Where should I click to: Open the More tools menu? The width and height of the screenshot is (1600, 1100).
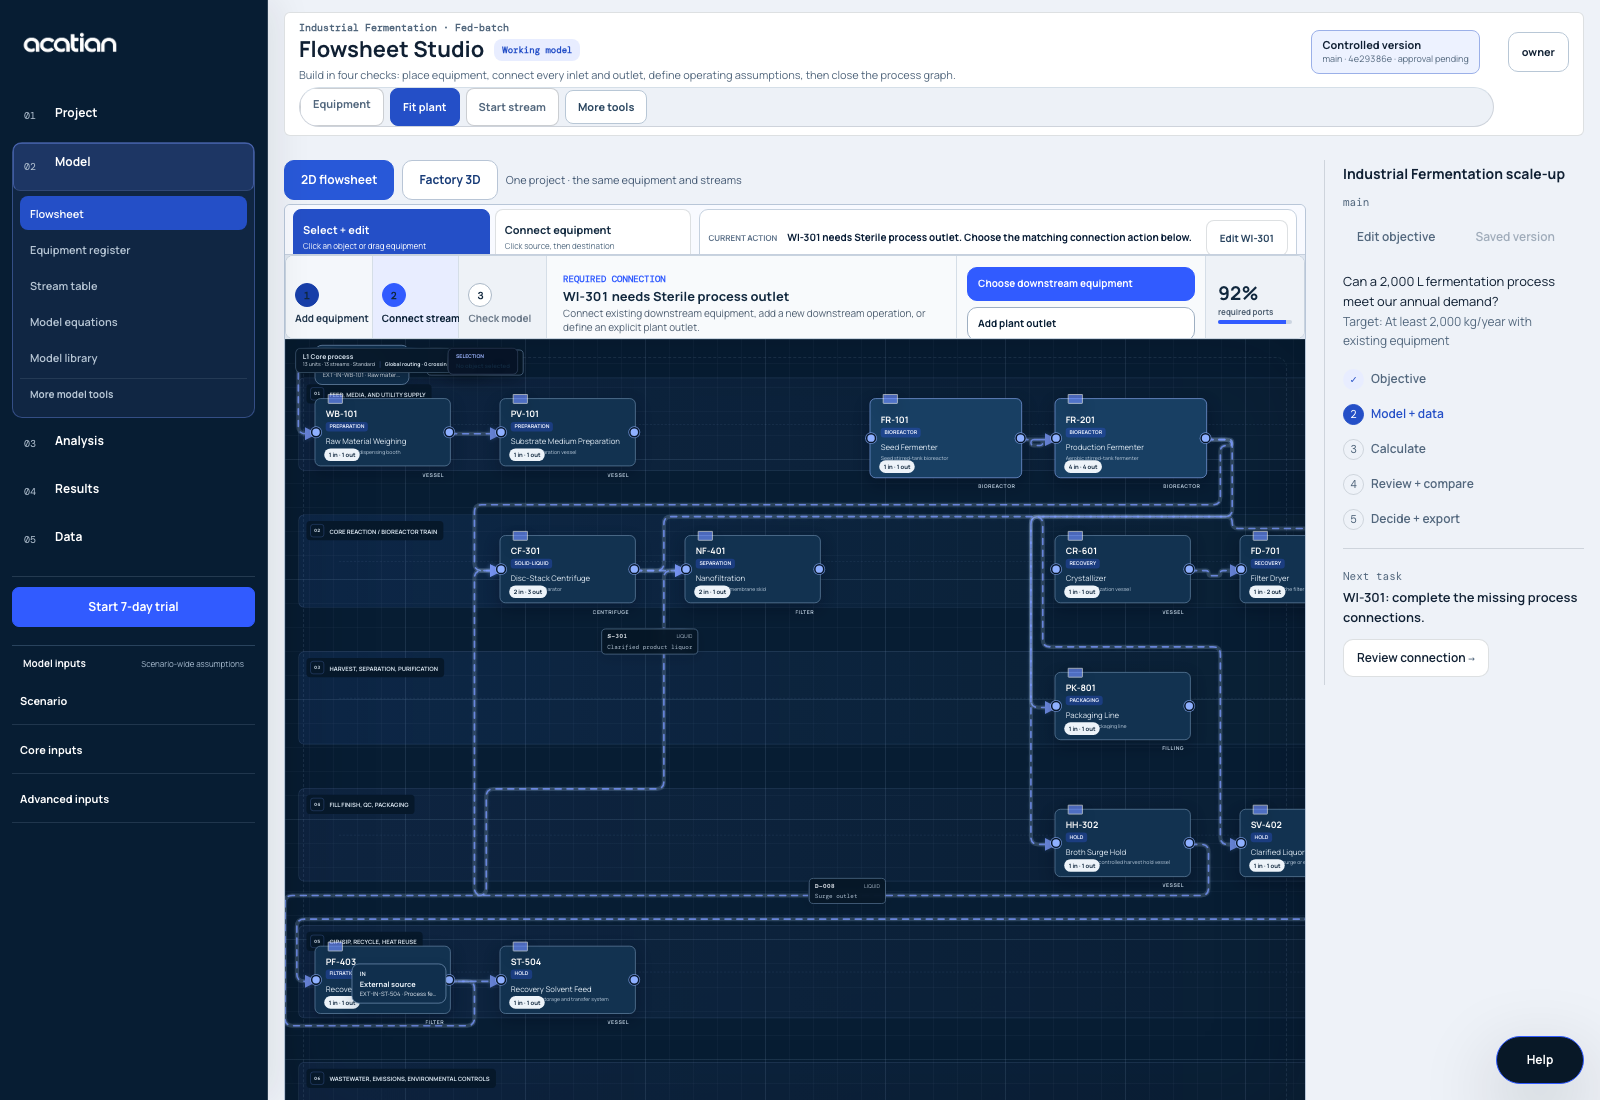tap(606, 107)
